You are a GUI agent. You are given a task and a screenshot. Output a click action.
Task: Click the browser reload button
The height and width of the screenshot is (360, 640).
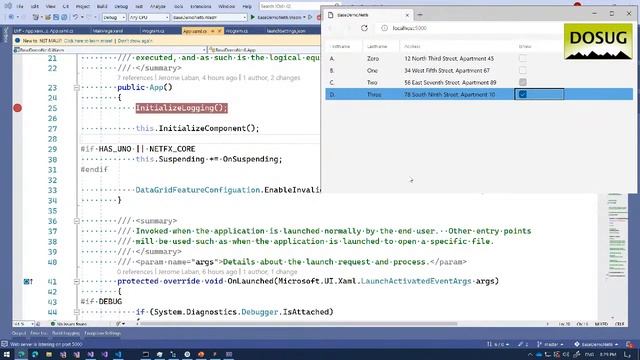pyautogui.click(x=364, y=28)
